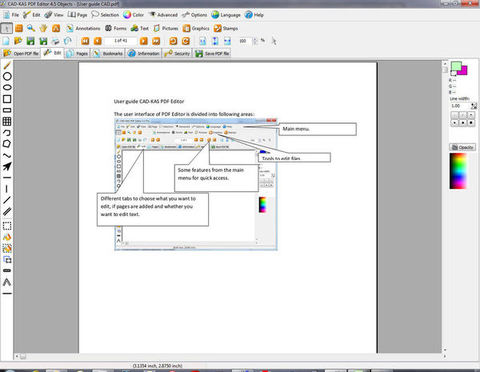Select the pencil drawing tool
480x372 pixels.
[x=7, y=65]
